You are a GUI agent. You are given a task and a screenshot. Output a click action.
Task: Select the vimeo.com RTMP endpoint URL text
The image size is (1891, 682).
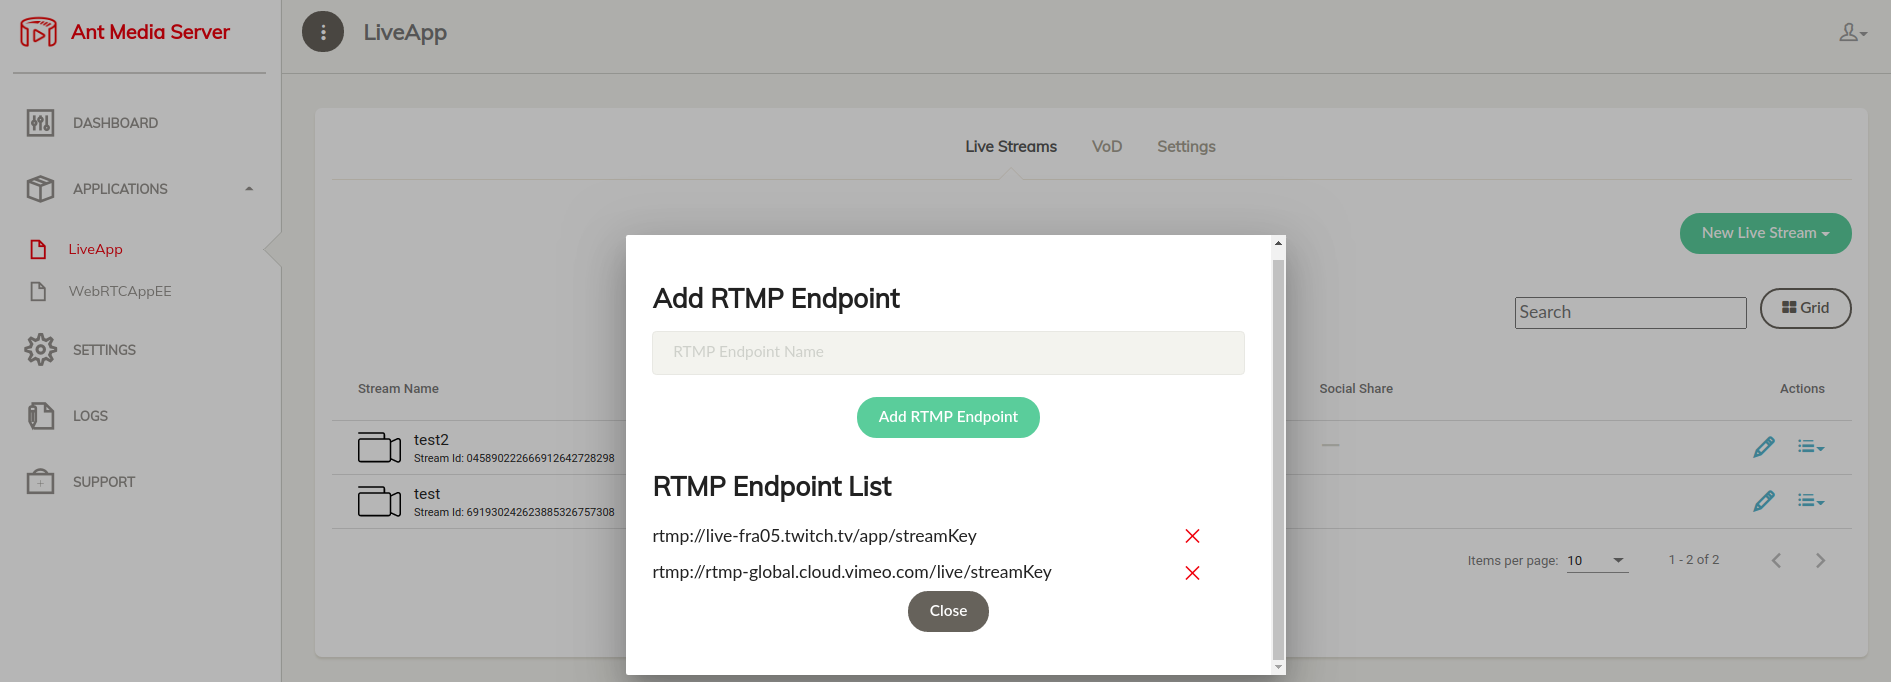click(x=852, y=572)
